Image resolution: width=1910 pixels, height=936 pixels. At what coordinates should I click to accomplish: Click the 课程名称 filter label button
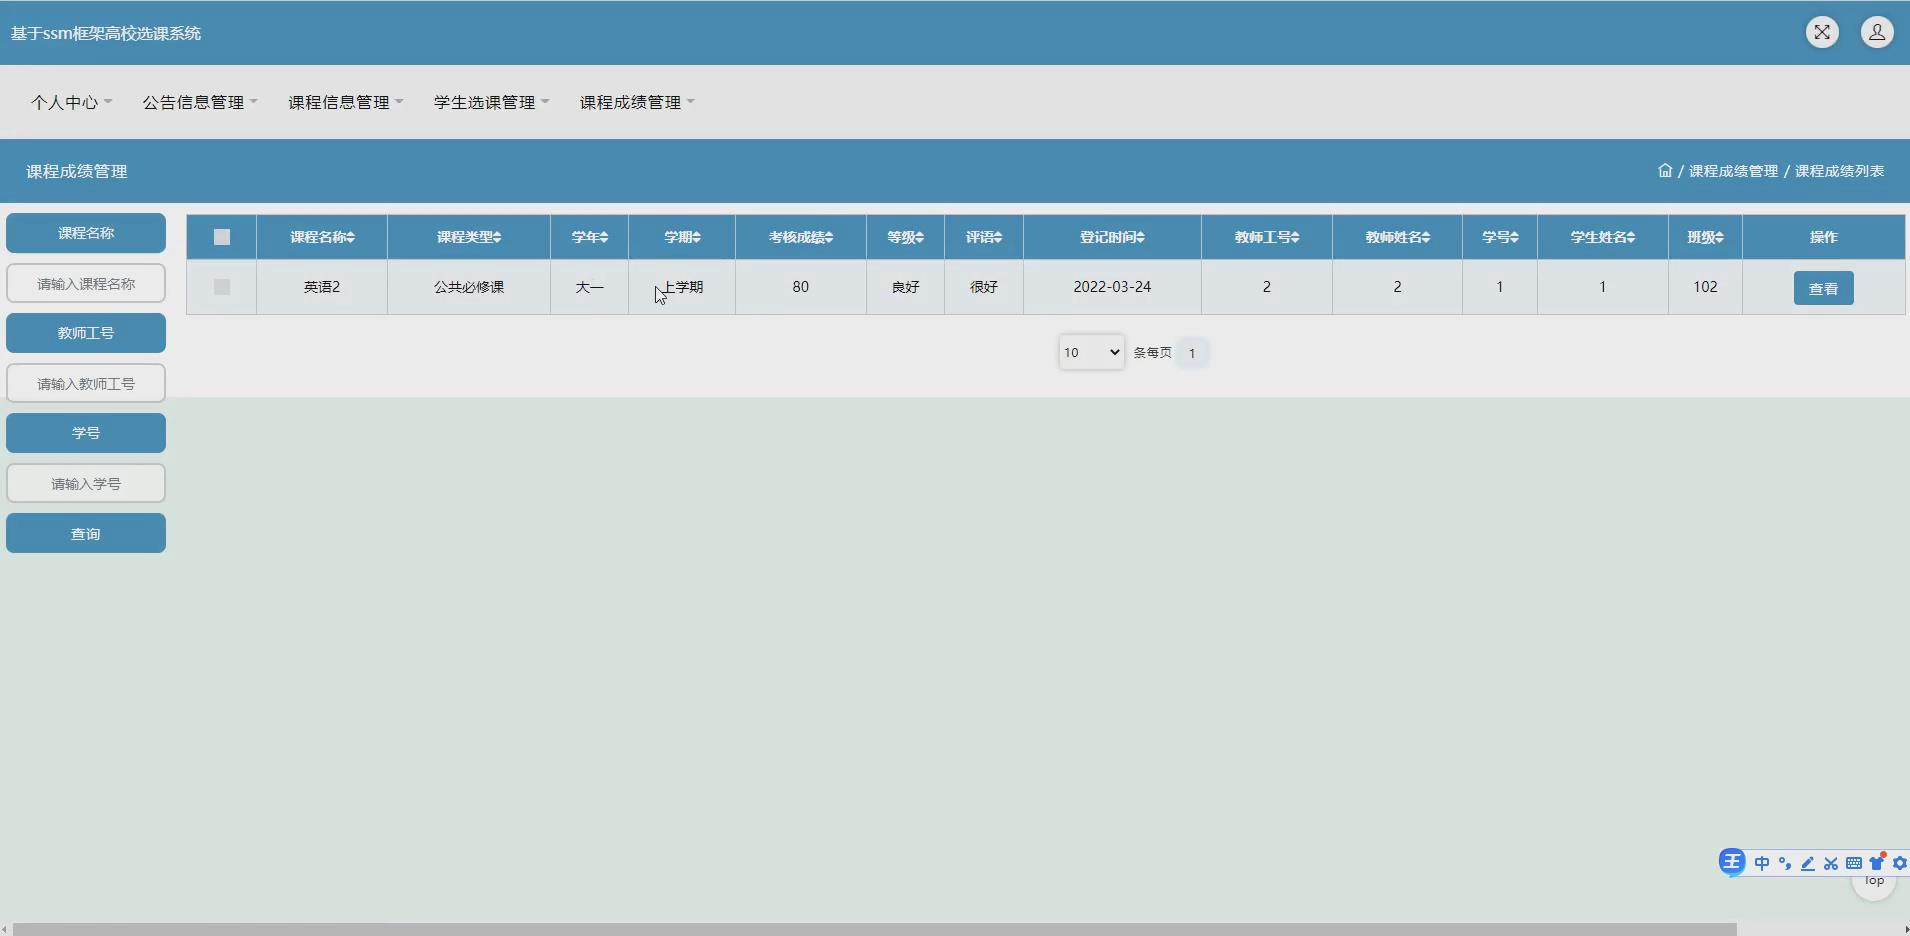[x=86, y=233]
